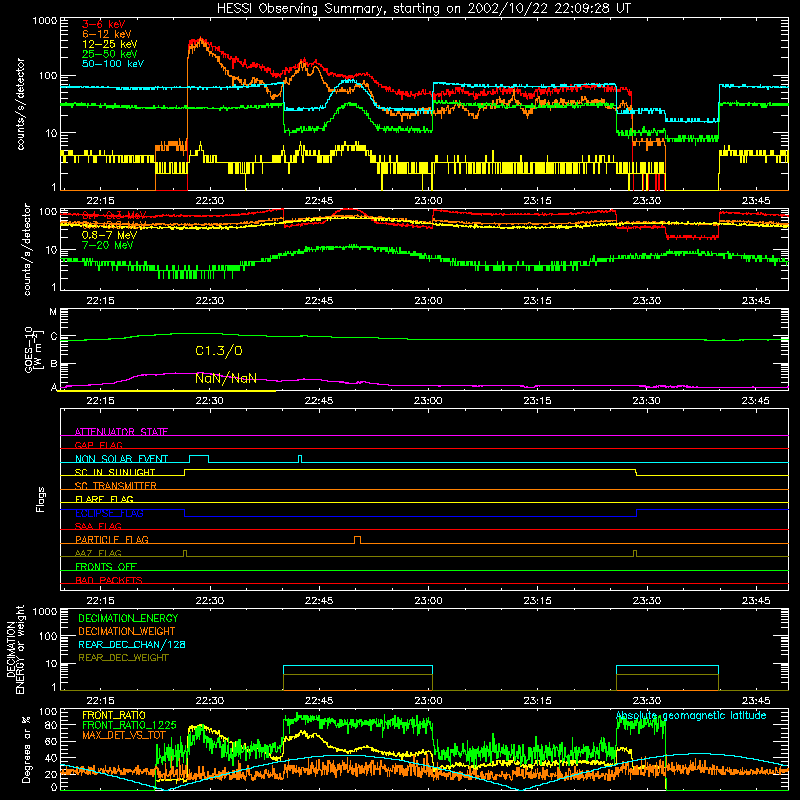The image size is (800, 800).
Task: Click the 'B' level tick label in GOES panel
Action: pos(53,364)
